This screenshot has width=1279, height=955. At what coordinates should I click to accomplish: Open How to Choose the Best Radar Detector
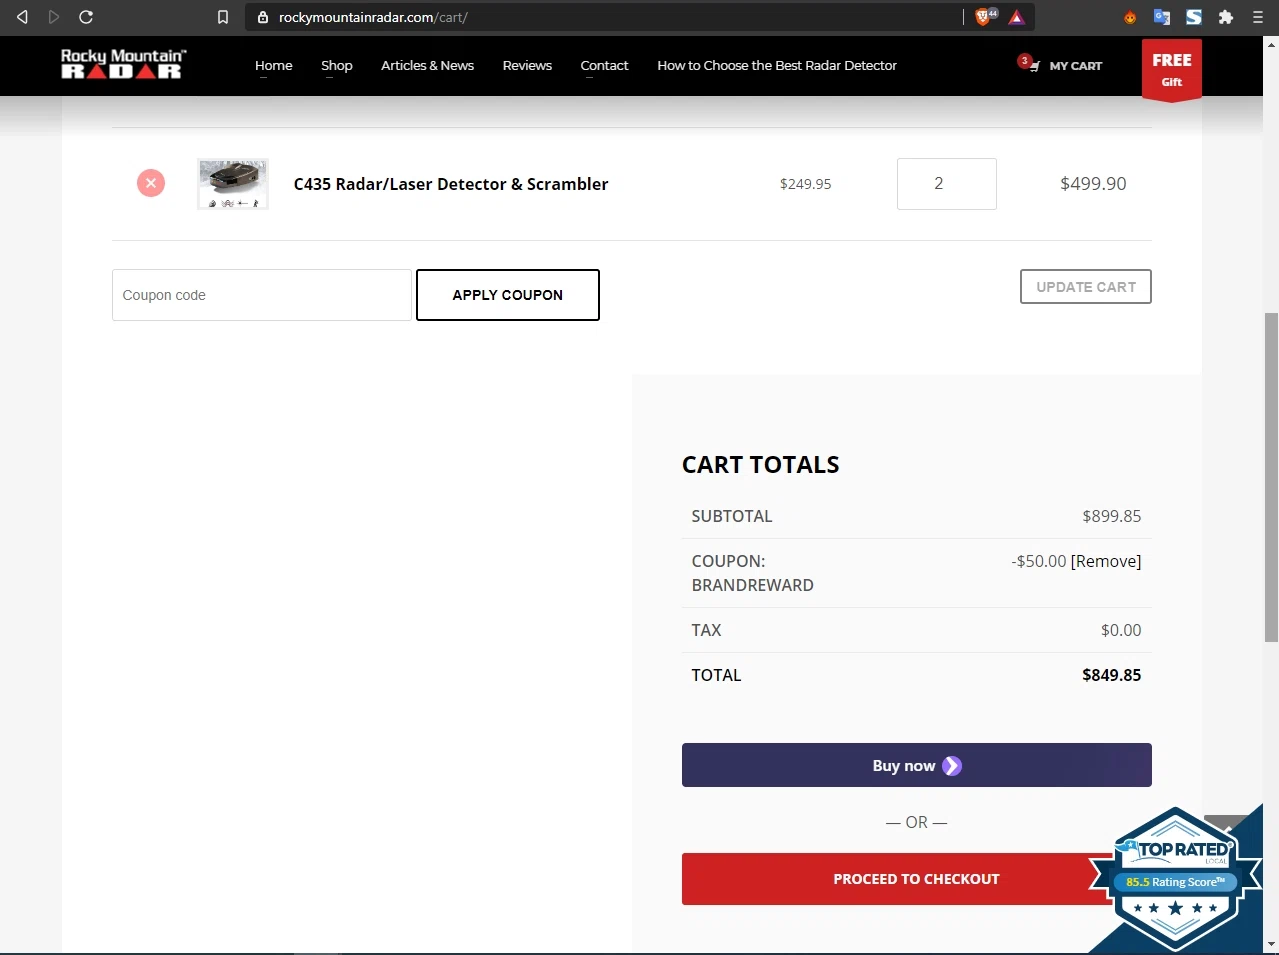777,65
